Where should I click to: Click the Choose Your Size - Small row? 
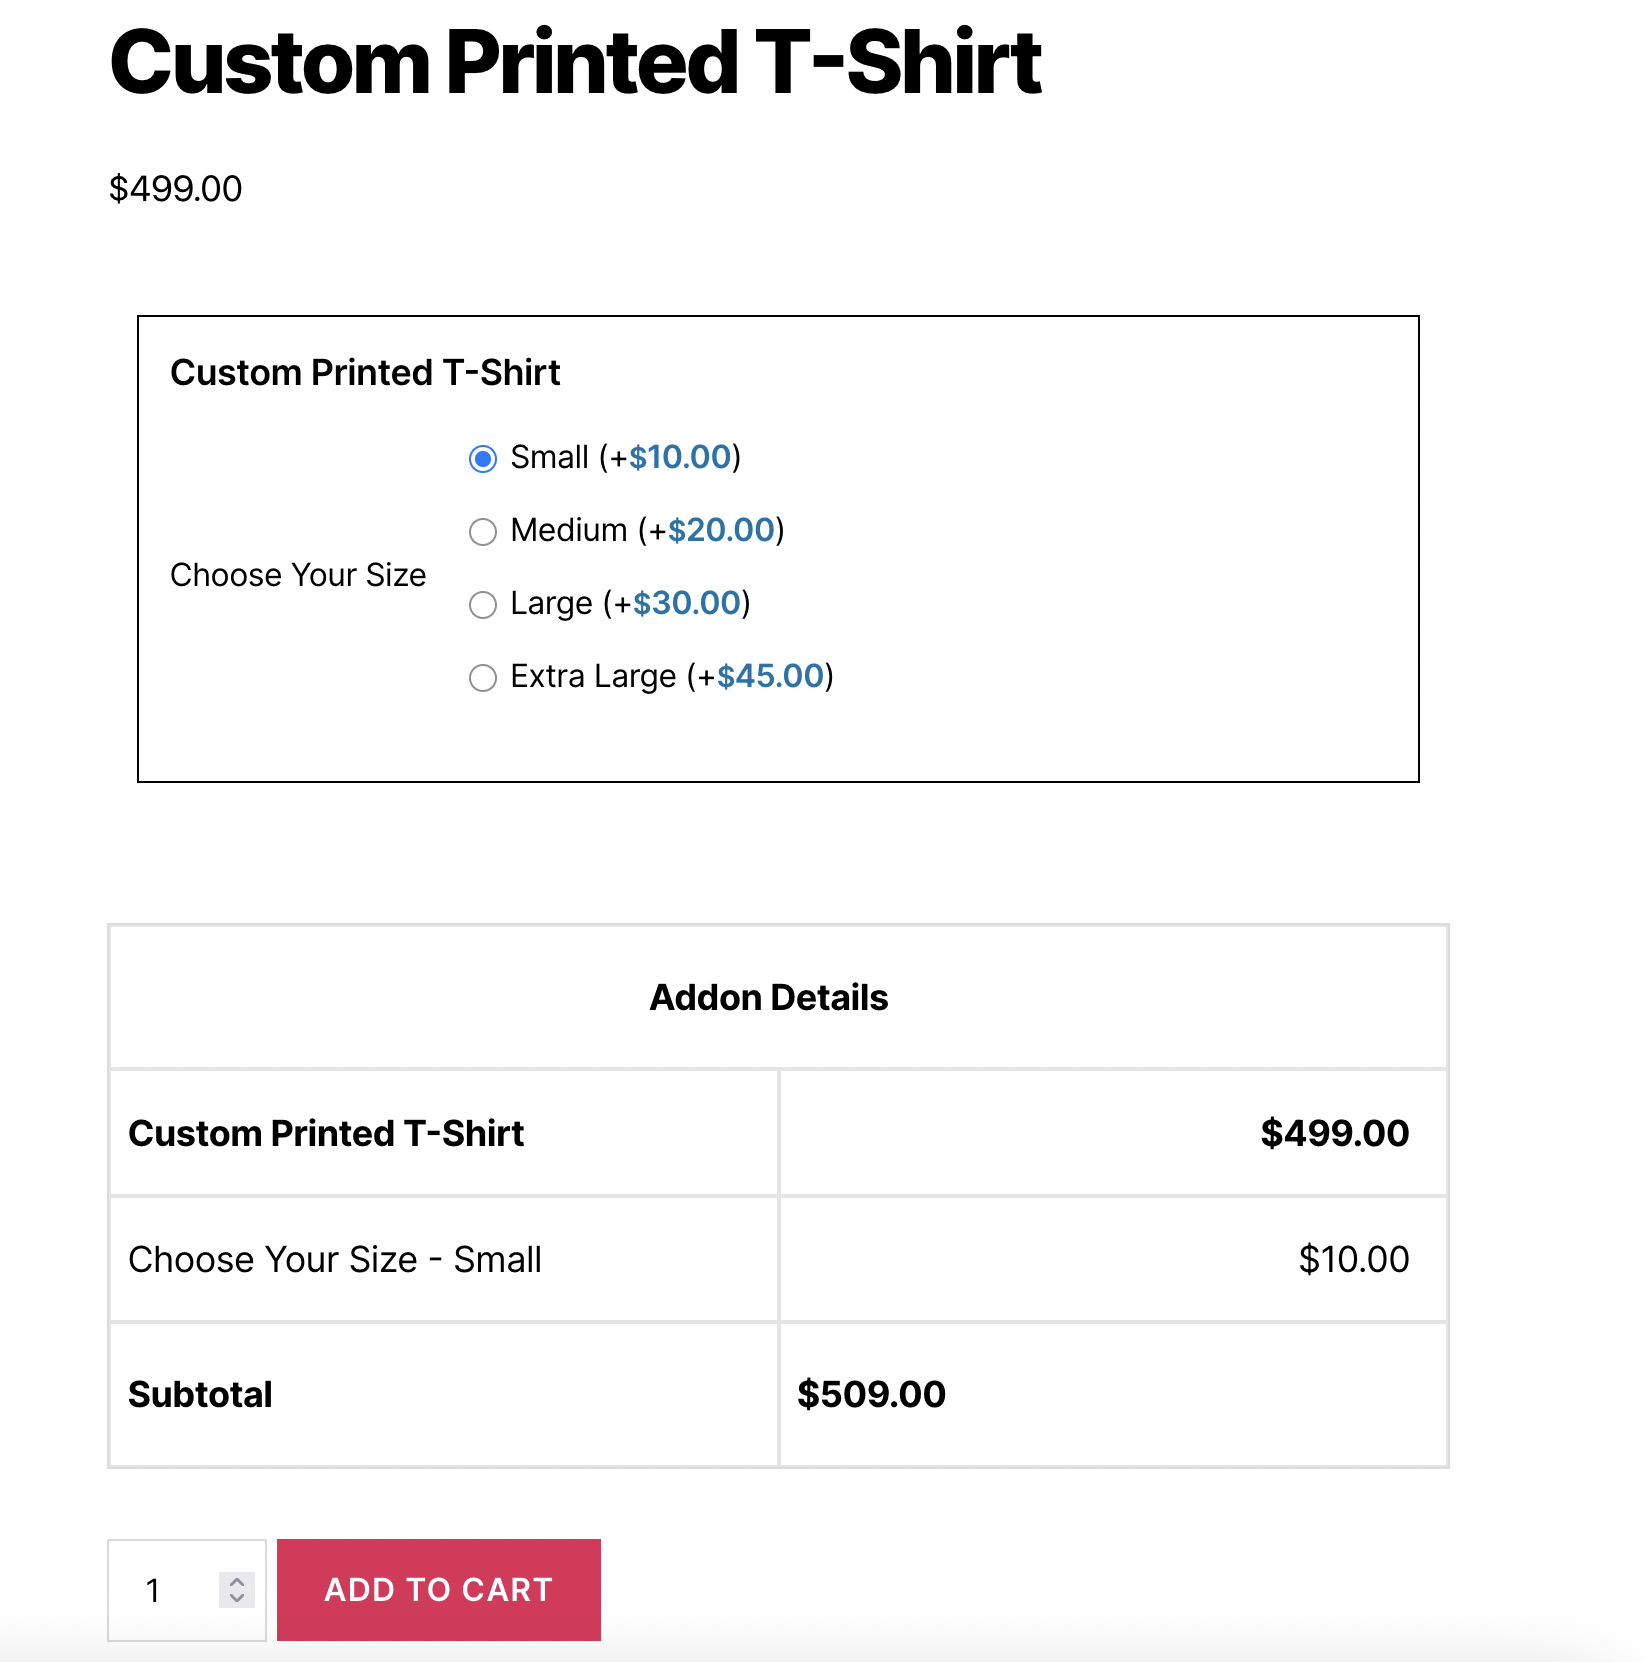[x=335, y=1260]
